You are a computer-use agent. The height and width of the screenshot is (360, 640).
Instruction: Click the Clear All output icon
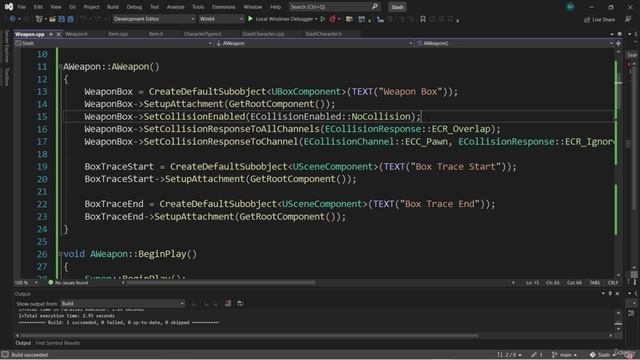228,303
